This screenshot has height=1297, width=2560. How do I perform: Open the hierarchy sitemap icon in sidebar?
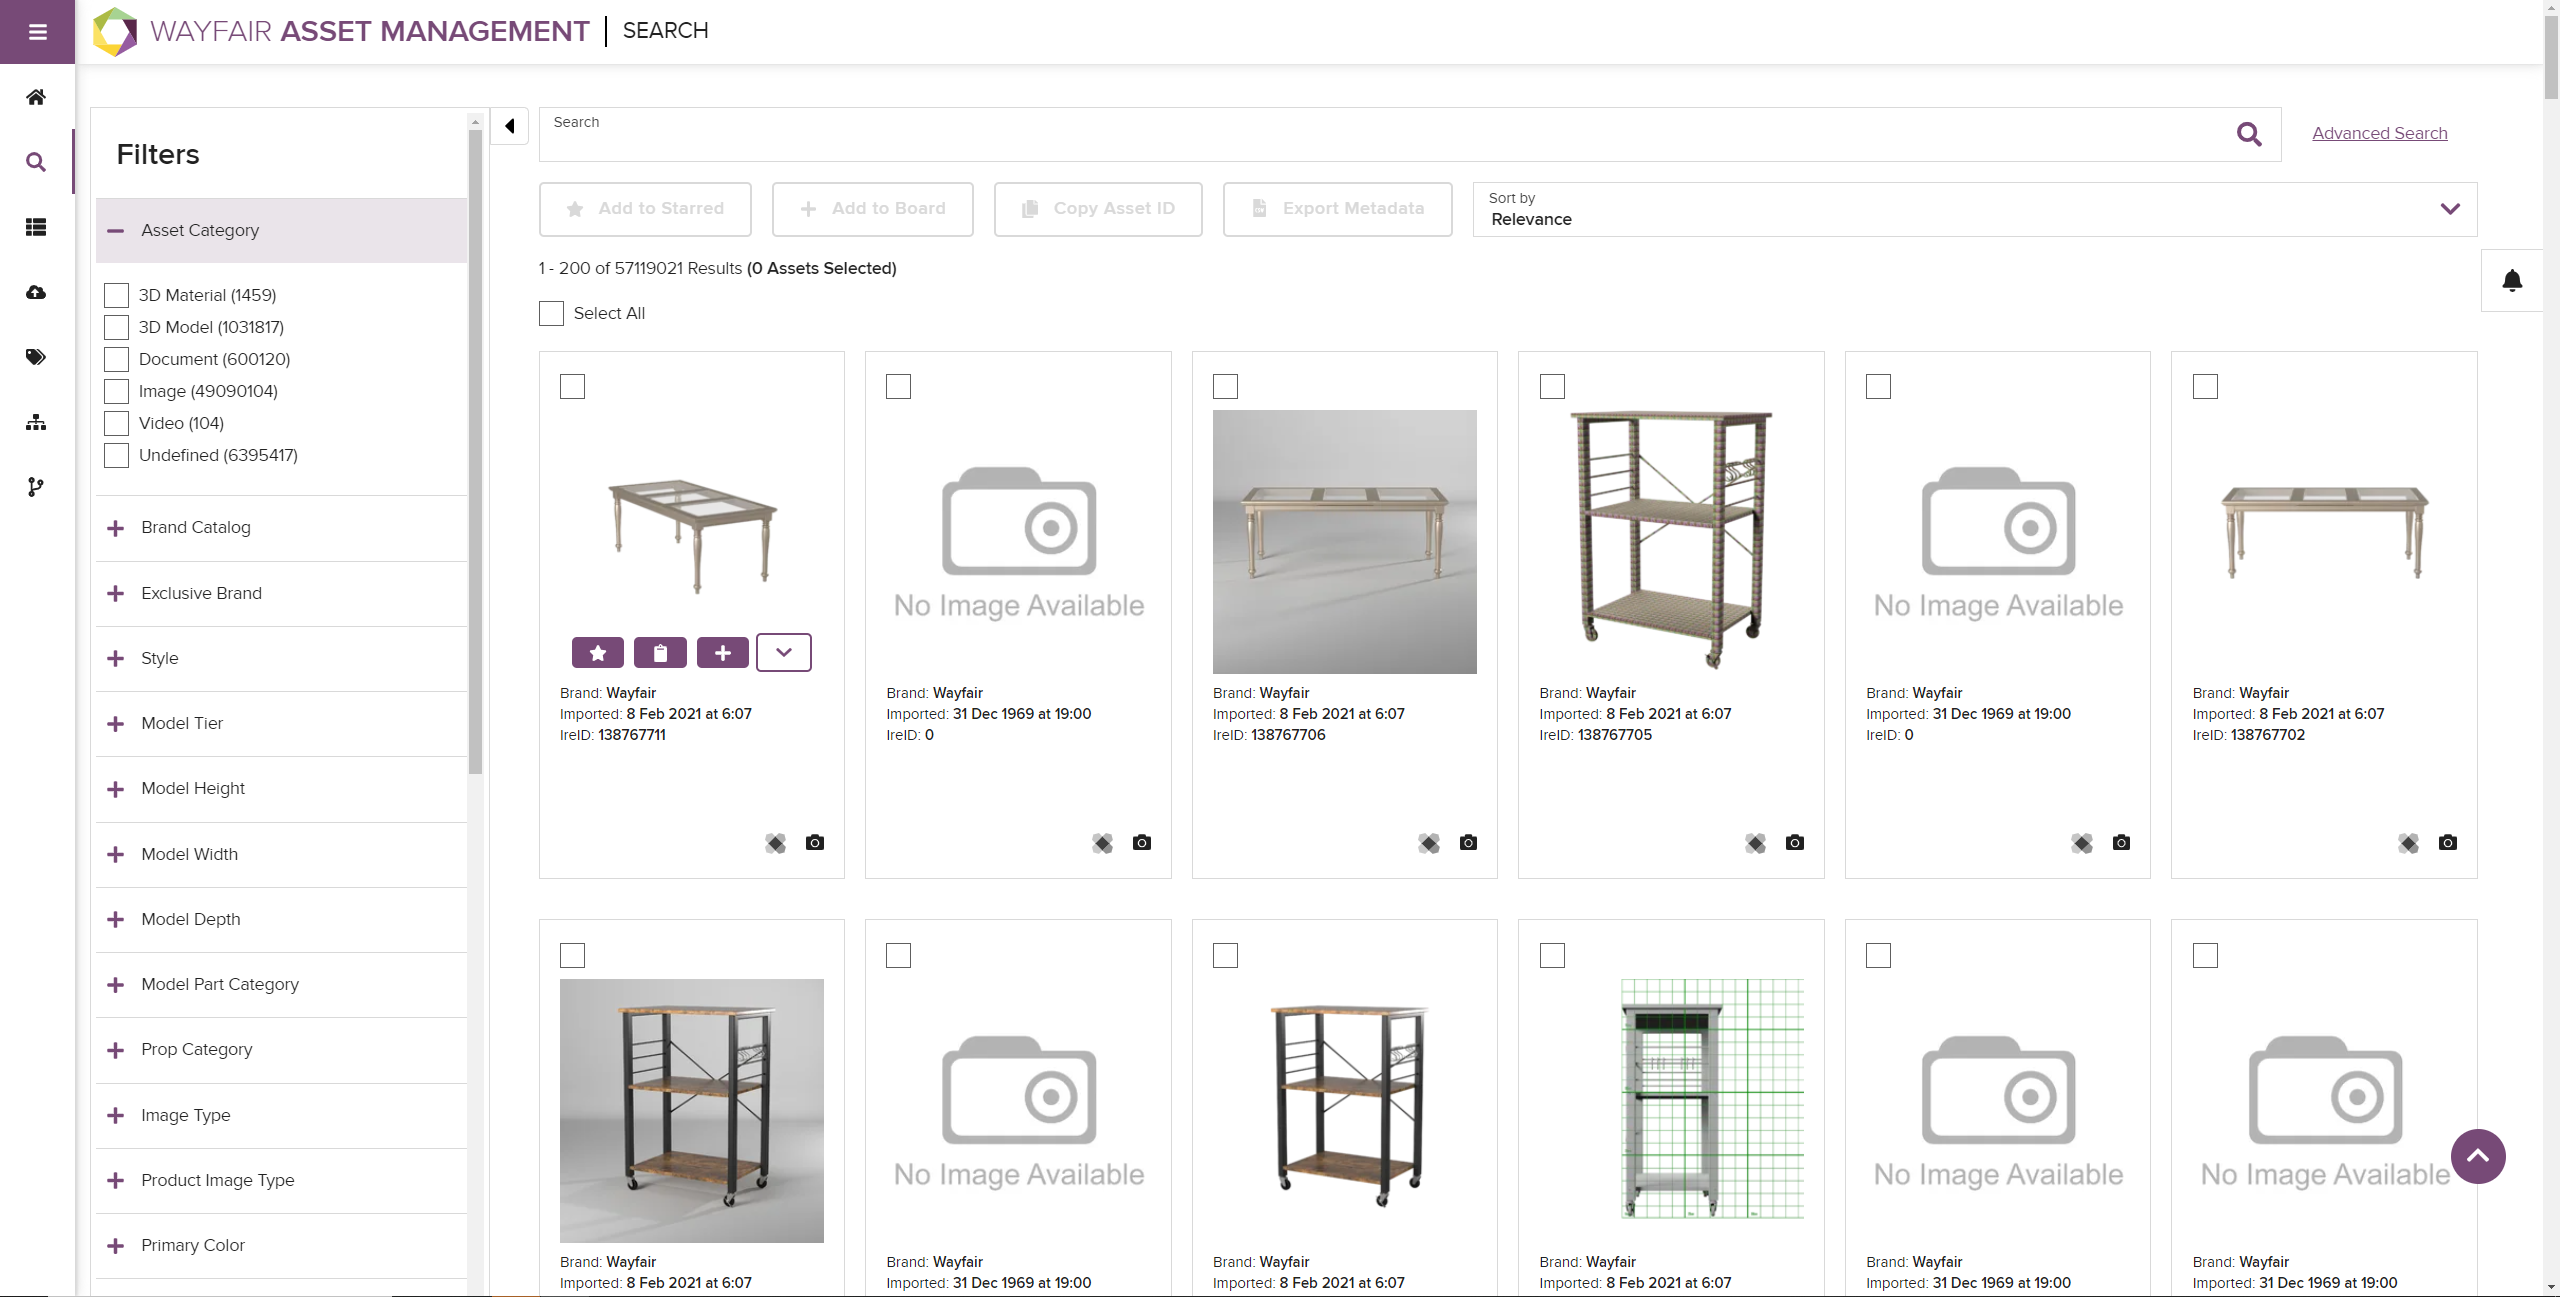(36, 422)
